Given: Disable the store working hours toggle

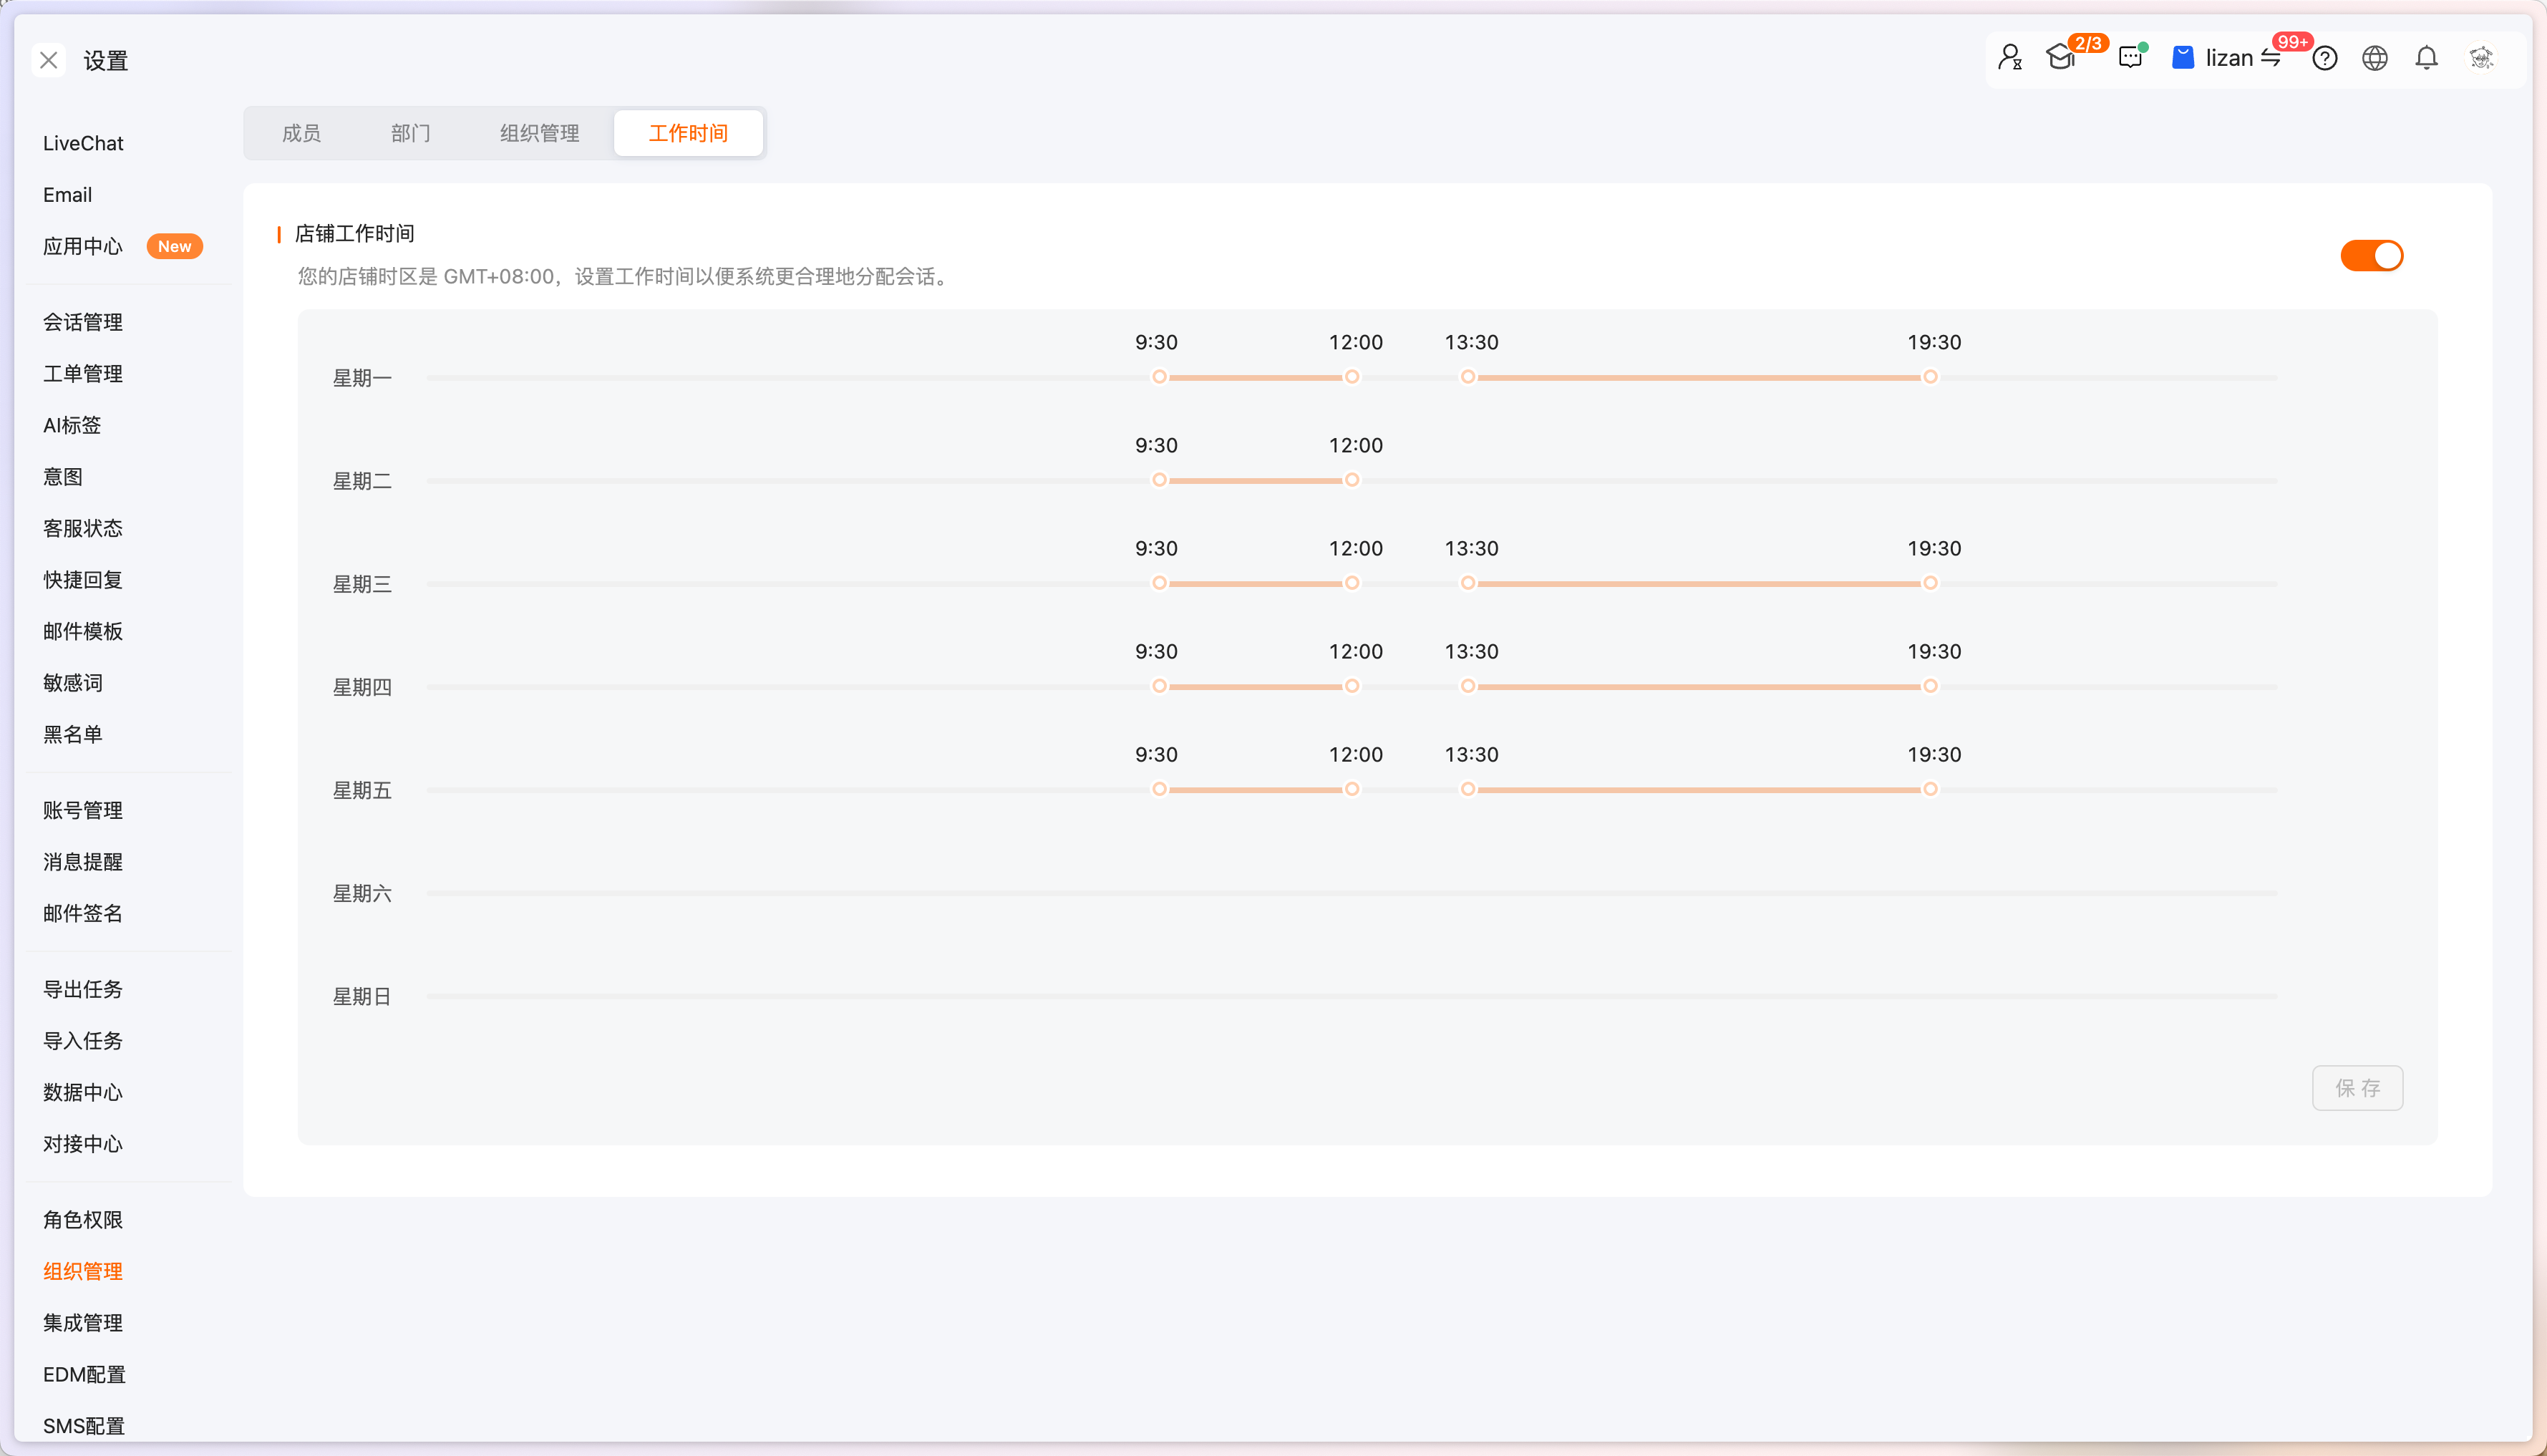Looking at the screenshot, I should pyautogui.click(x=2371, y=256).
